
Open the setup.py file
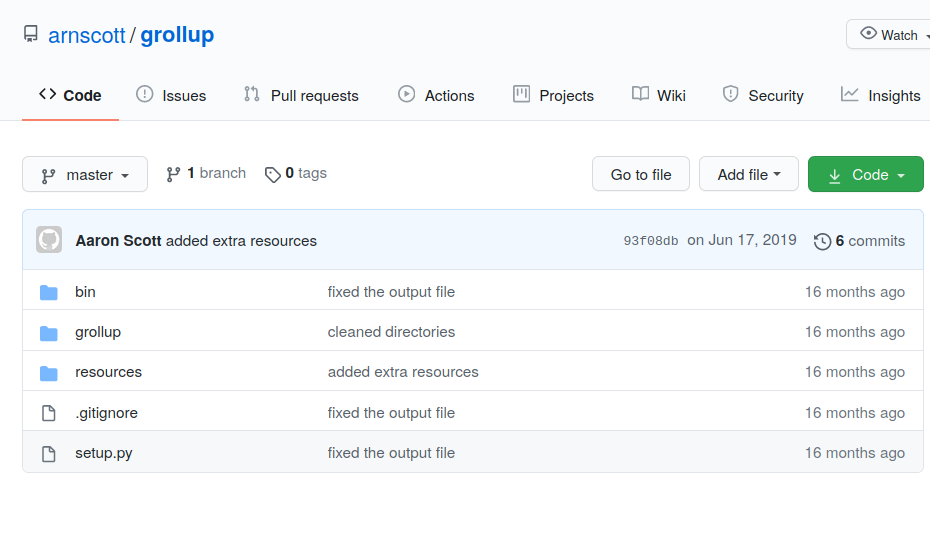click(104, 453)
